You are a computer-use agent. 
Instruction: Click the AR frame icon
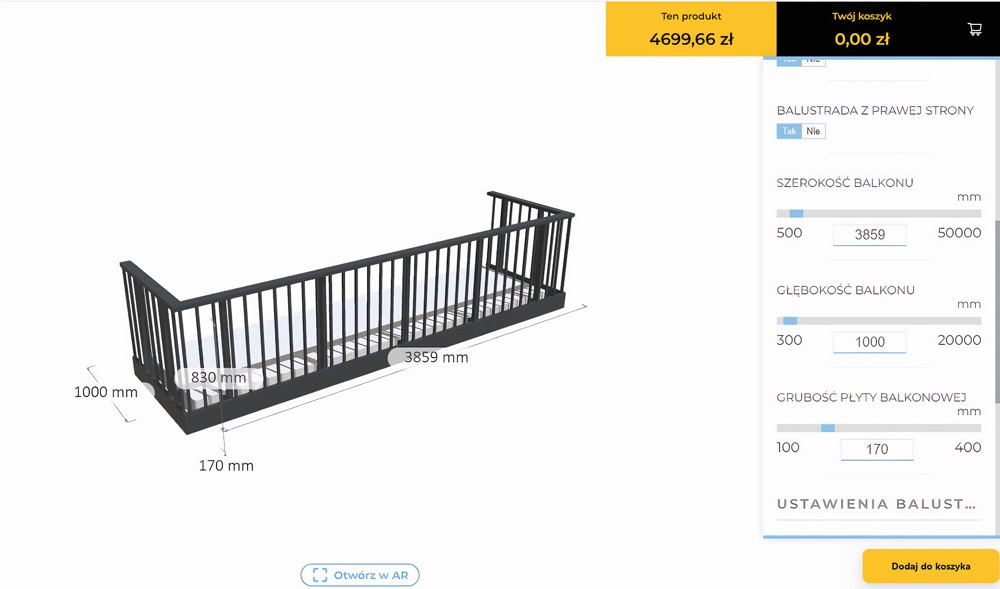point(320,575)
